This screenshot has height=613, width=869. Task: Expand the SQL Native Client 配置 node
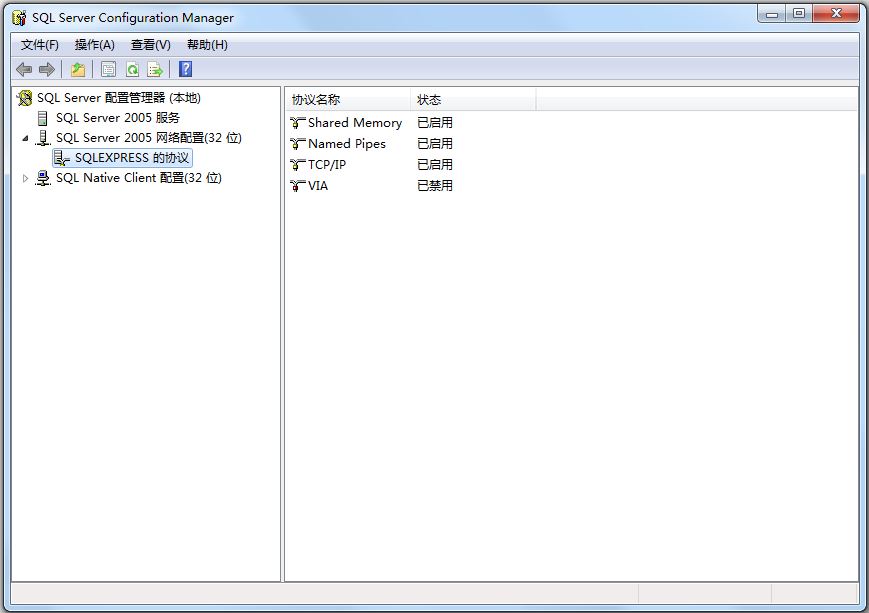point(25,178)
